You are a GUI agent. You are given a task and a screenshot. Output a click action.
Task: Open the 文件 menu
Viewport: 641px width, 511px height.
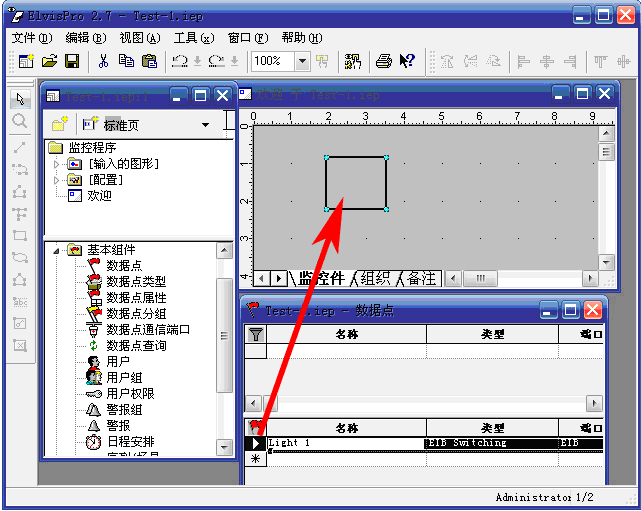pyautogui.click(x=31, y=38)
